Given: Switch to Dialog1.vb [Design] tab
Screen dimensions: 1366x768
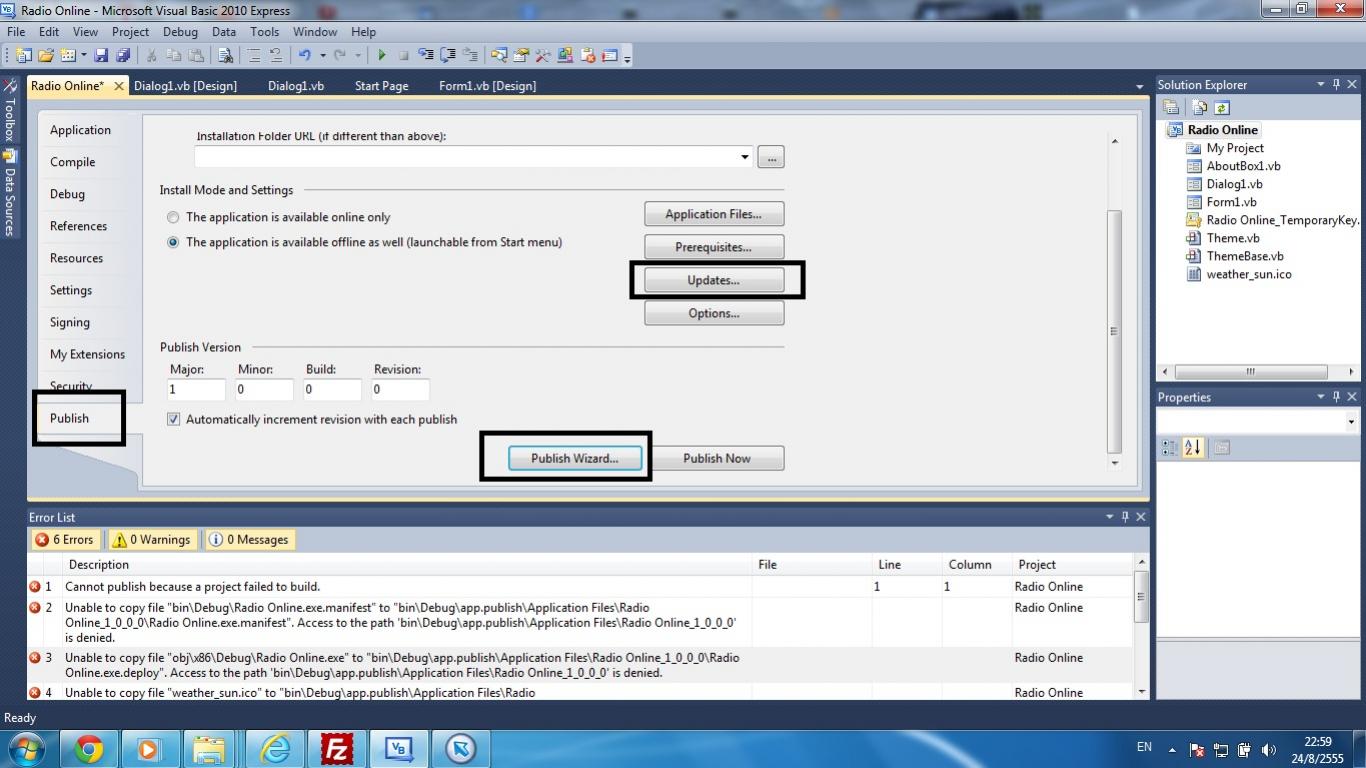Looking at the screenshot, I should [185, 86].
